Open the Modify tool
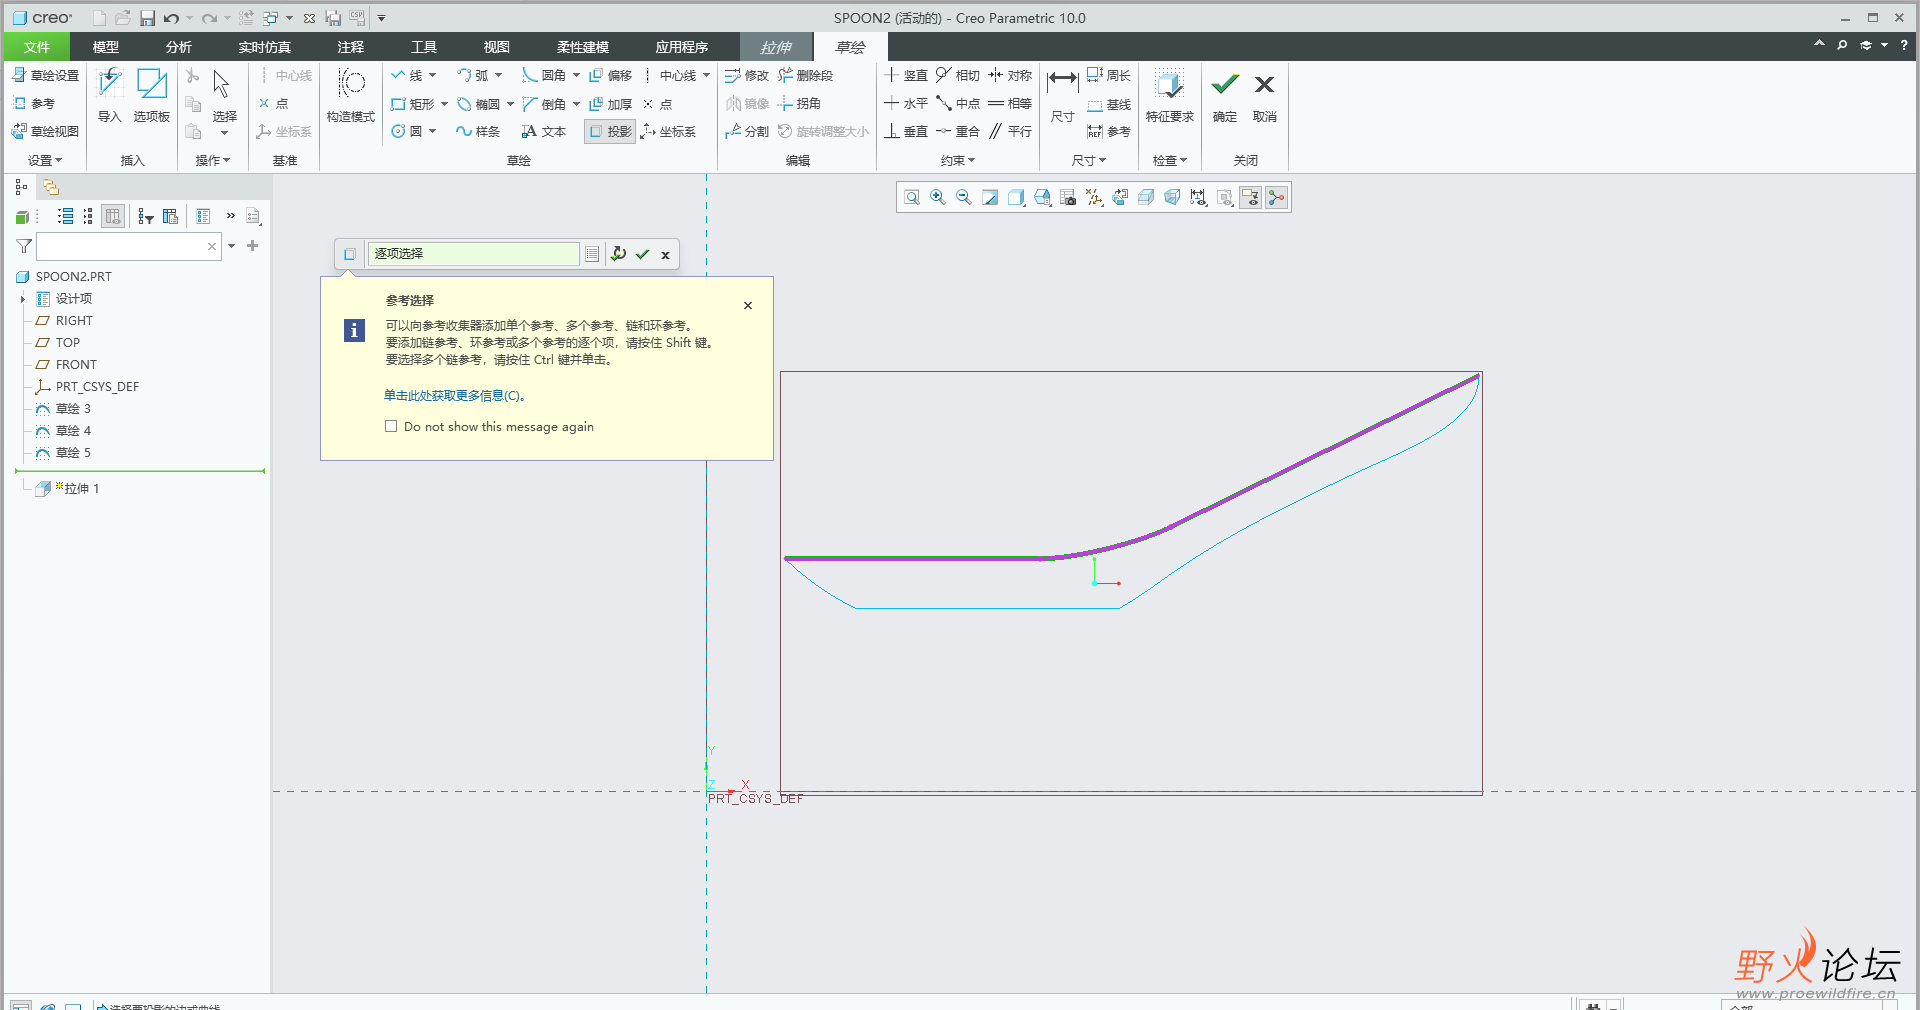 point(747,75)
